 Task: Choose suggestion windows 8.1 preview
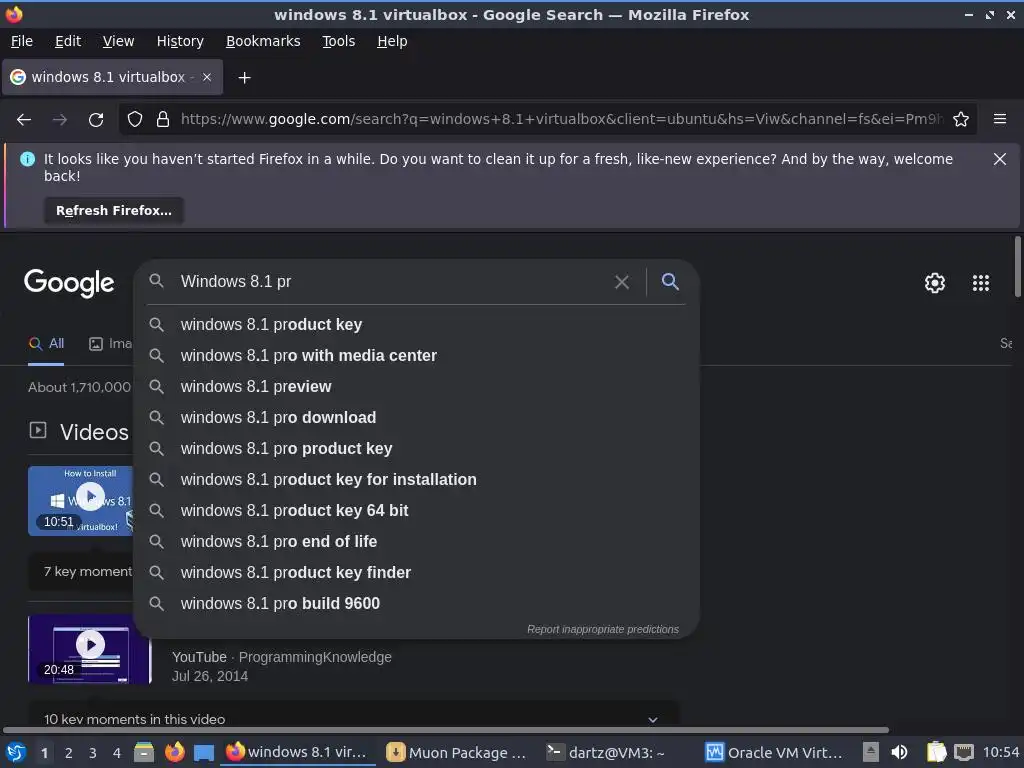416,387
